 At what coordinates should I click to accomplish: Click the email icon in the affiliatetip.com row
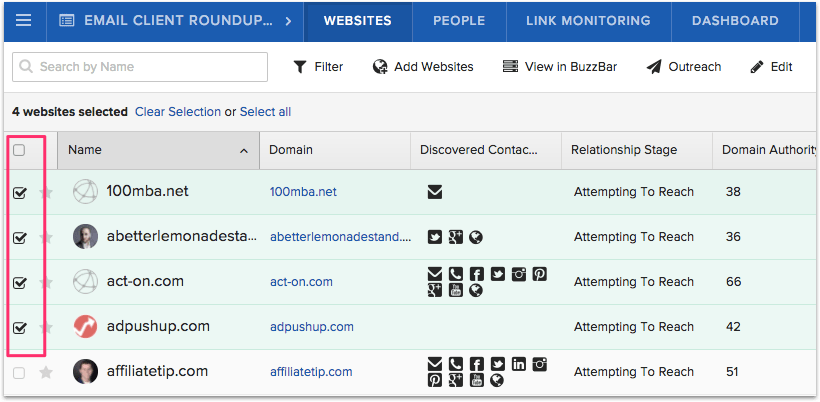435,363
